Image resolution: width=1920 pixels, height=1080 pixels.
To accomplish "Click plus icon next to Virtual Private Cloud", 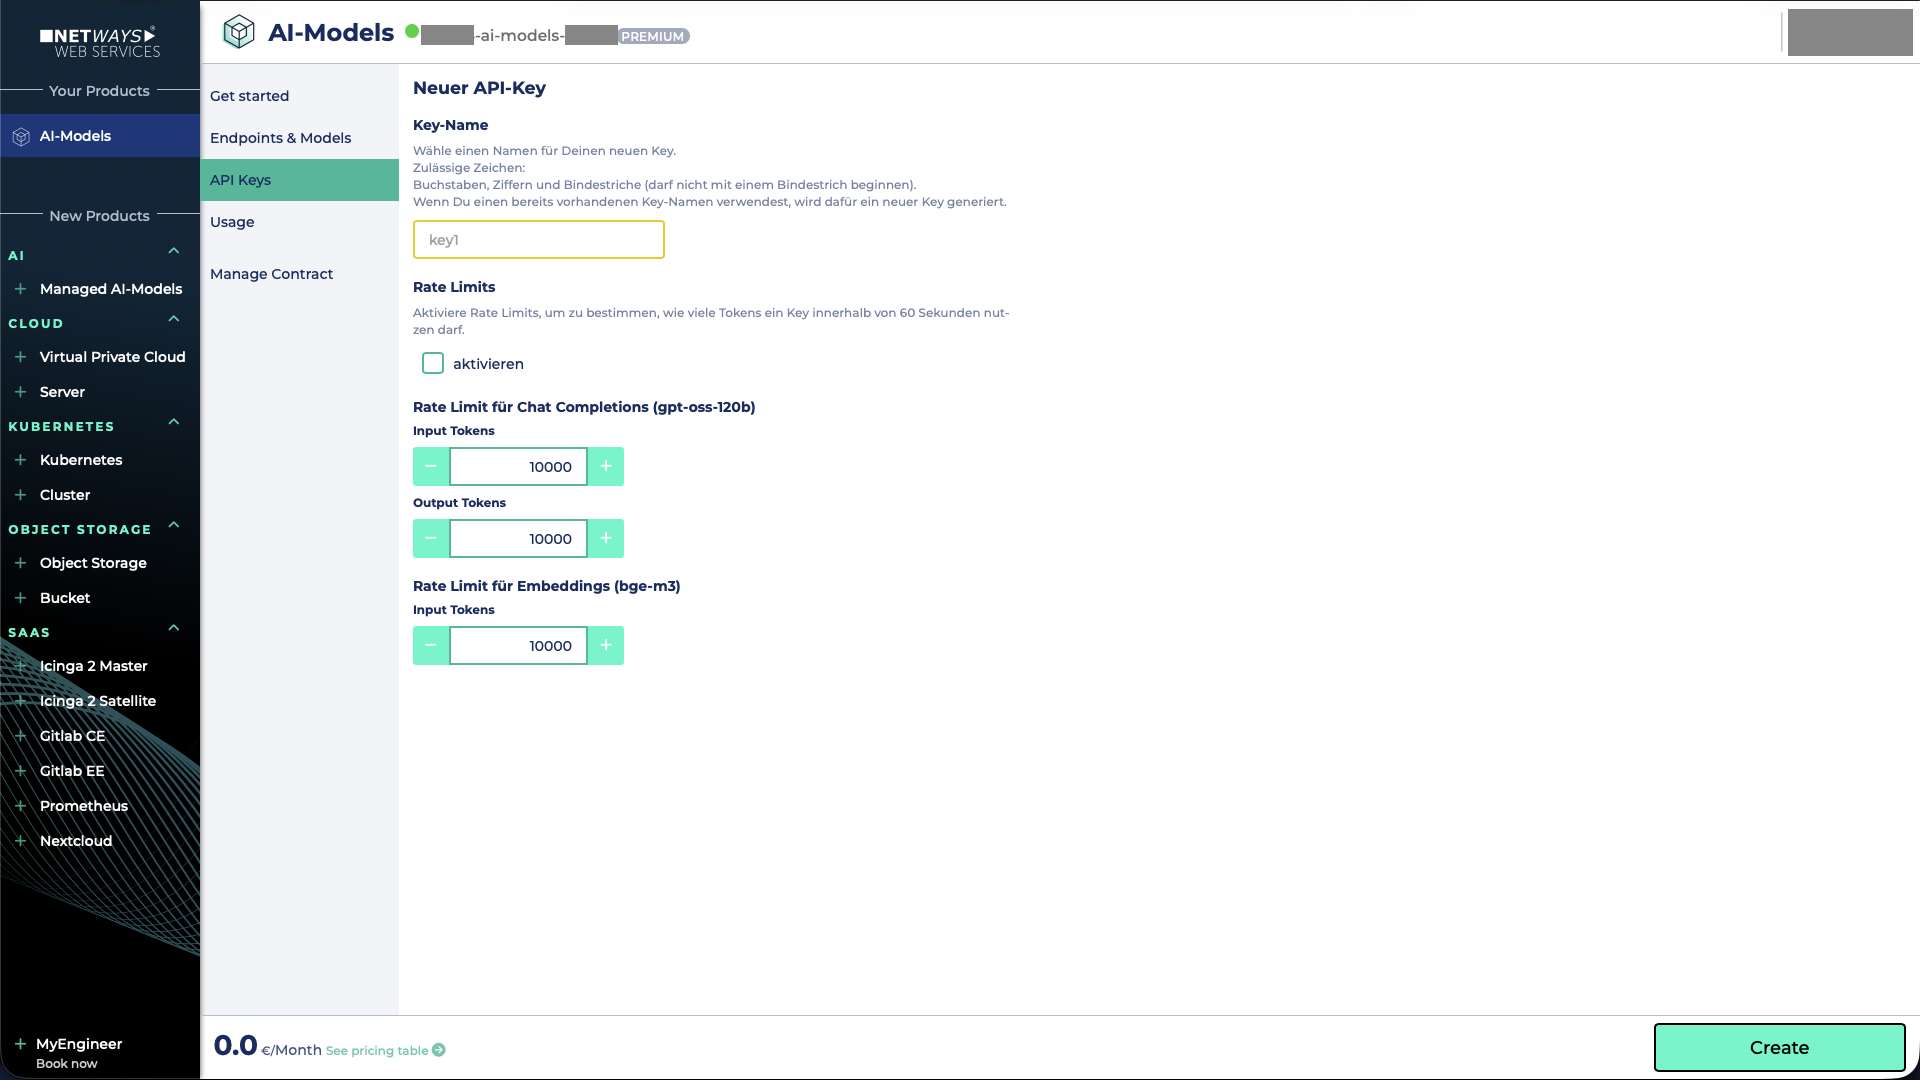I will (x=20, y=357).
